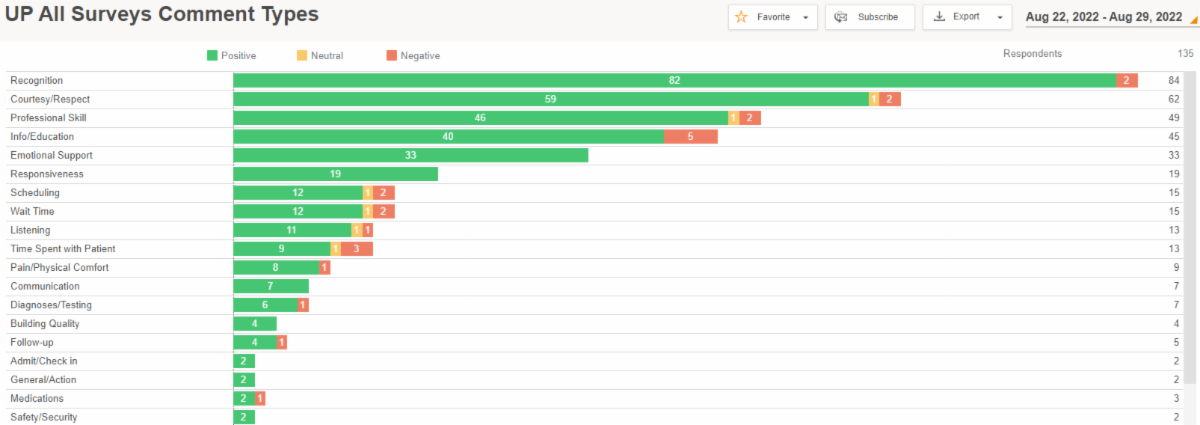
Task: Open the Favorite dropdown arrow
Action: point(805,17)
